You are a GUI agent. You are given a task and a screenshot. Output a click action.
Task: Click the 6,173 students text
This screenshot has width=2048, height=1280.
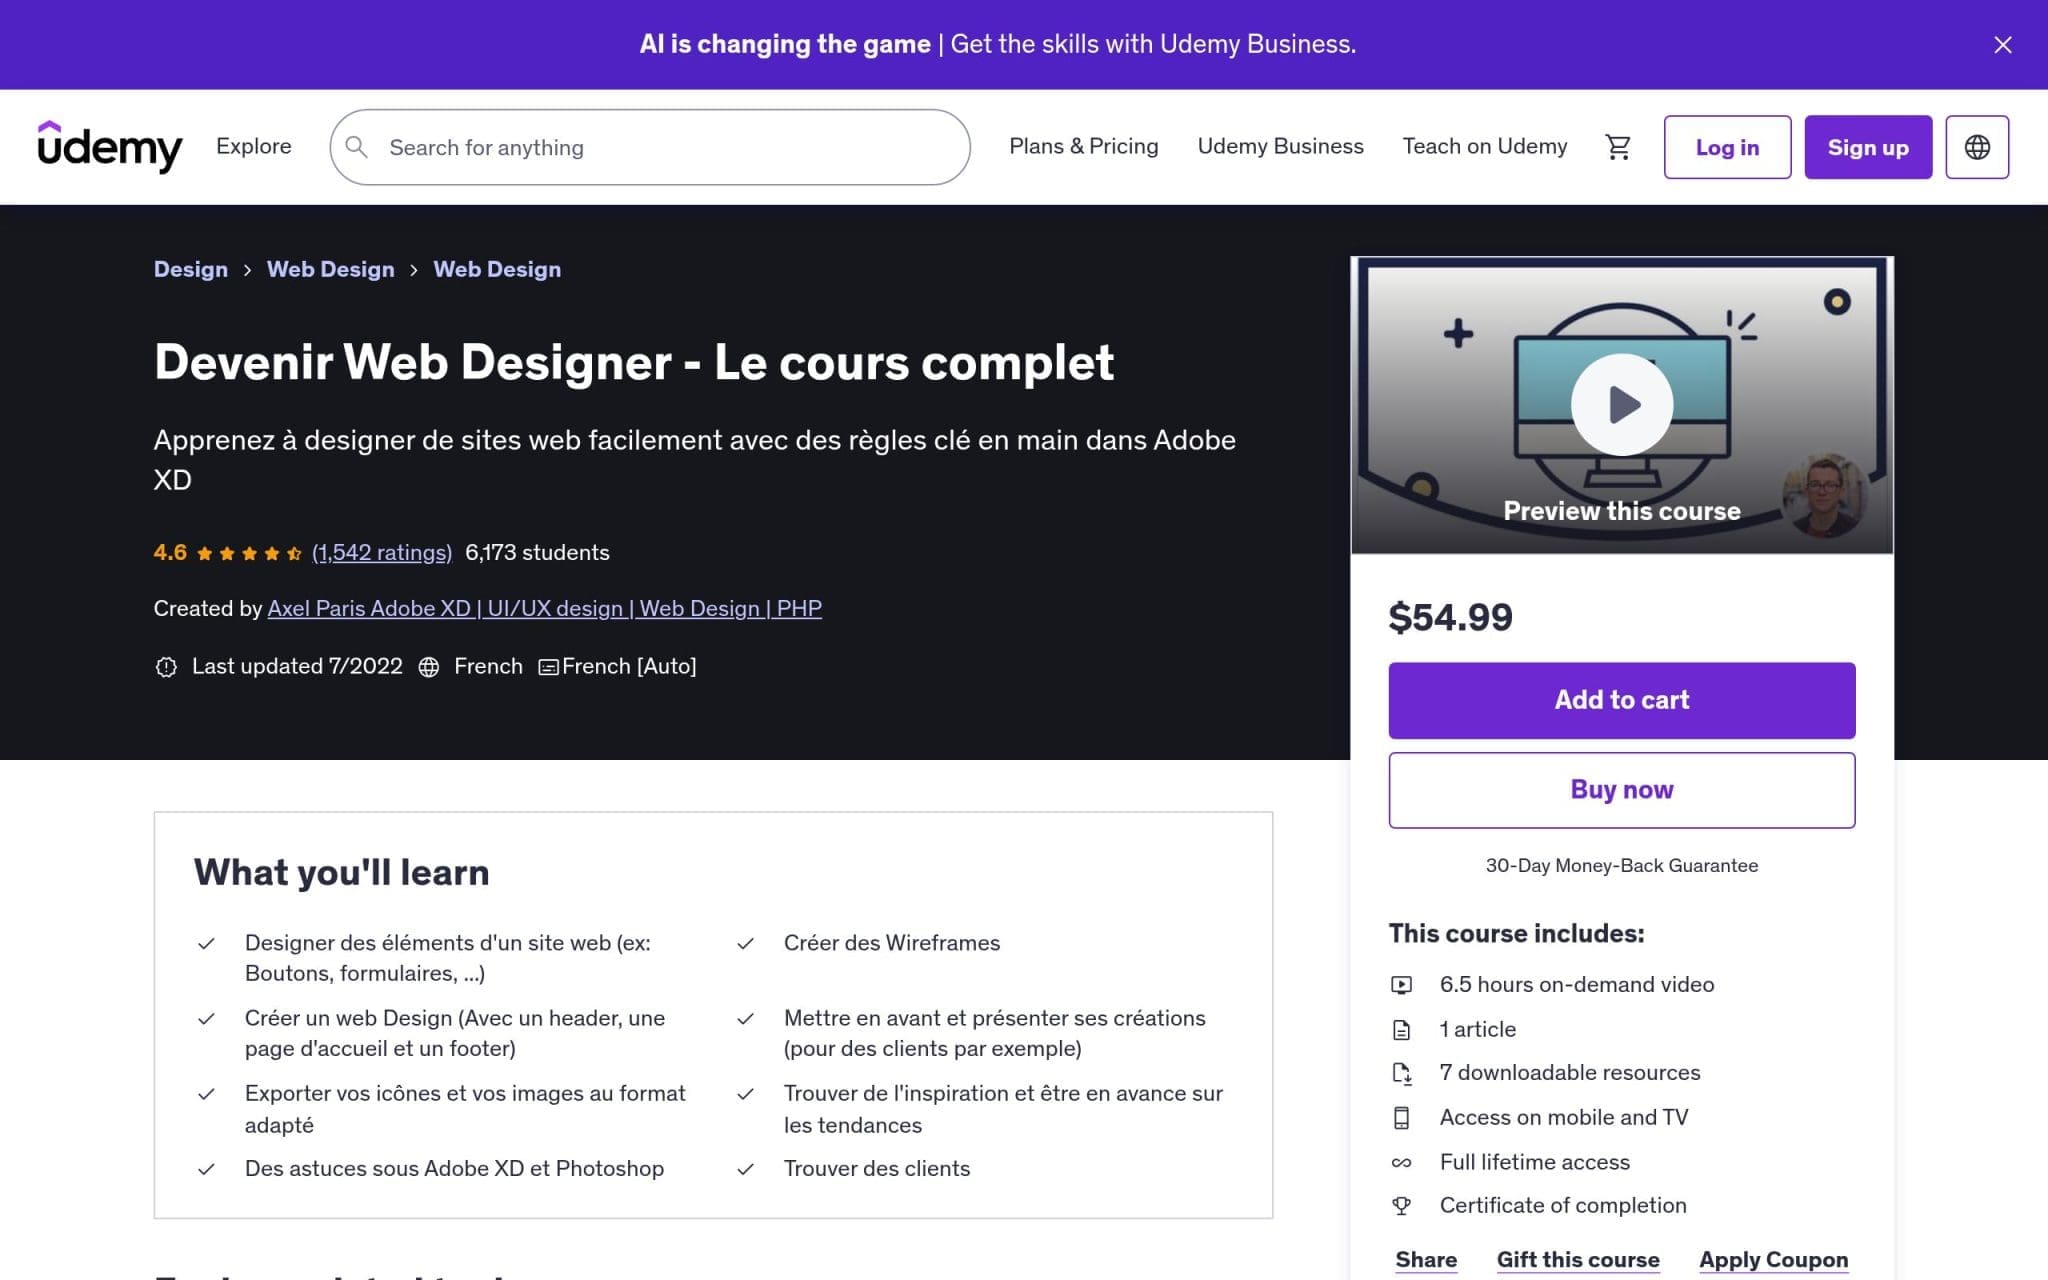(x=537, y=552)
